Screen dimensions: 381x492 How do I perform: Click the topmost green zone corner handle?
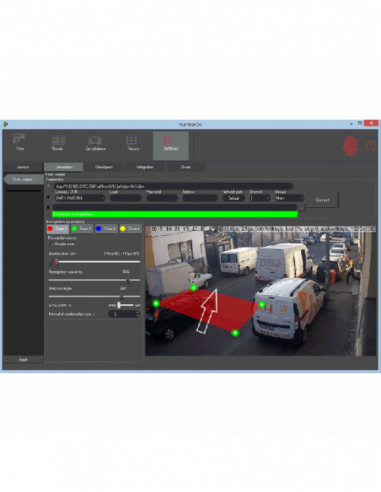click(194, 287)
